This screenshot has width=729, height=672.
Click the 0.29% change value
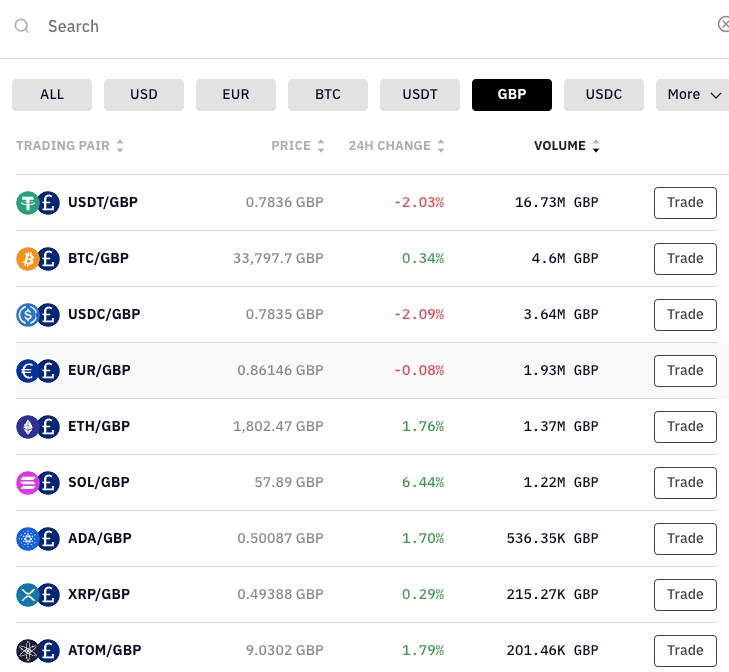click(423, 594)
